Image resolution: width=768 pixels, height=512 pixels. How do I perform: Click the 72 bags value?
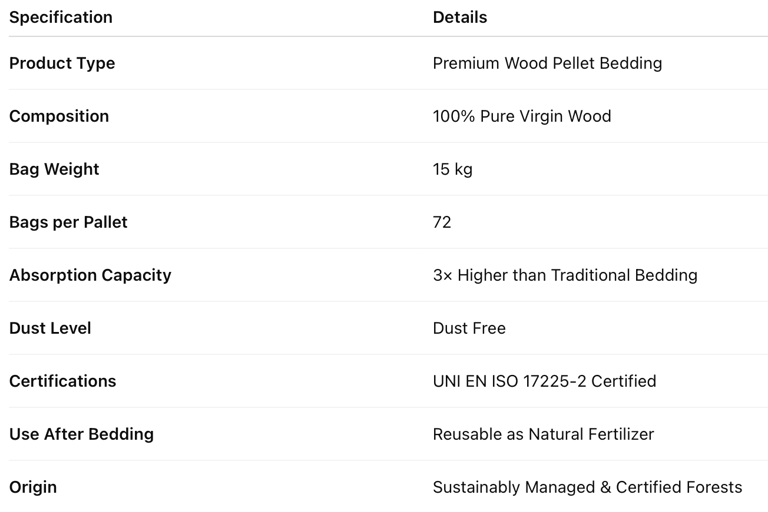(x=442, y=222)
